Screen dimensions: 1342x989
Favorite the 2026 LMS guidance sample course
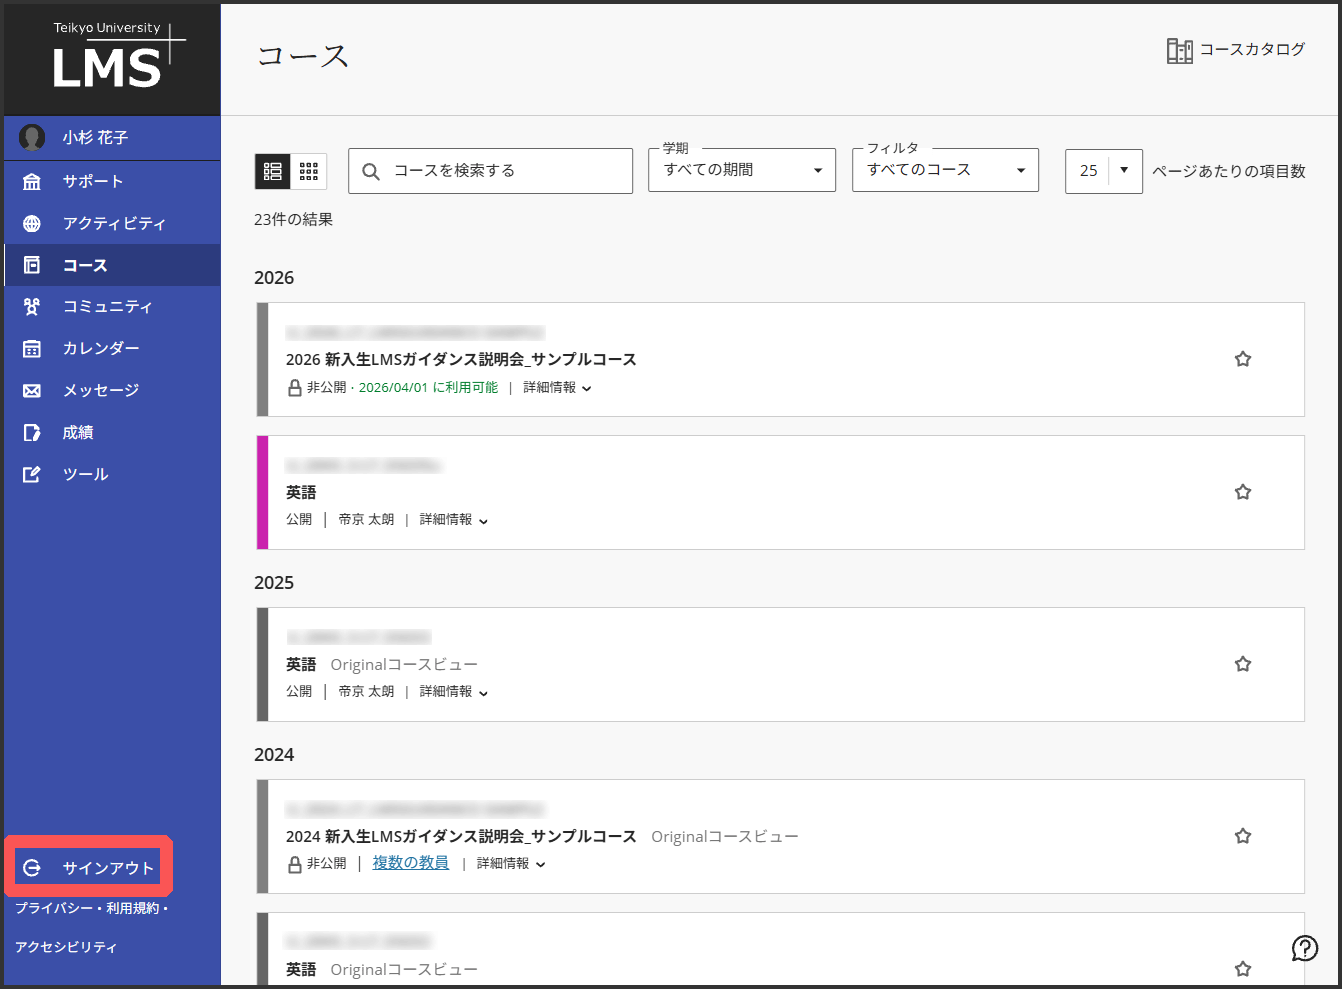coord(1242,359)
